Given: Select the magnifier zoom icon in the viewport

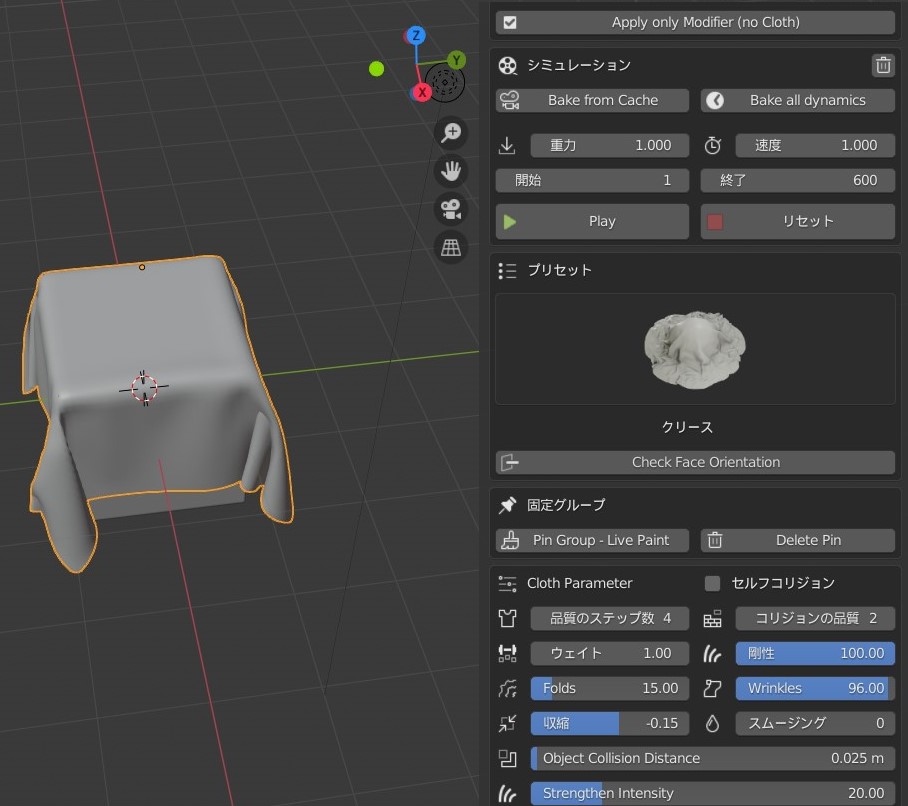Looking at the screenshot, I should 451,132.
